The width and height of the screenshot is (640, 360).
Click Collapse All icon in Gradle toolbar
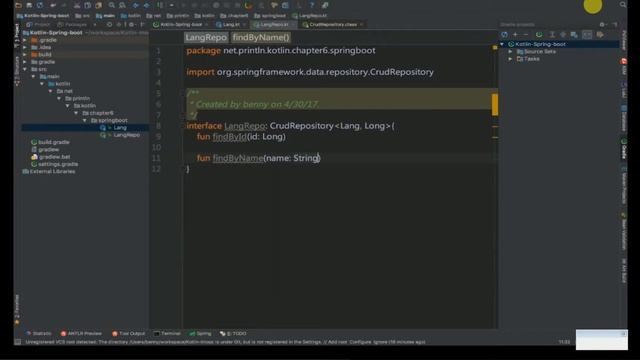(563, 35)
